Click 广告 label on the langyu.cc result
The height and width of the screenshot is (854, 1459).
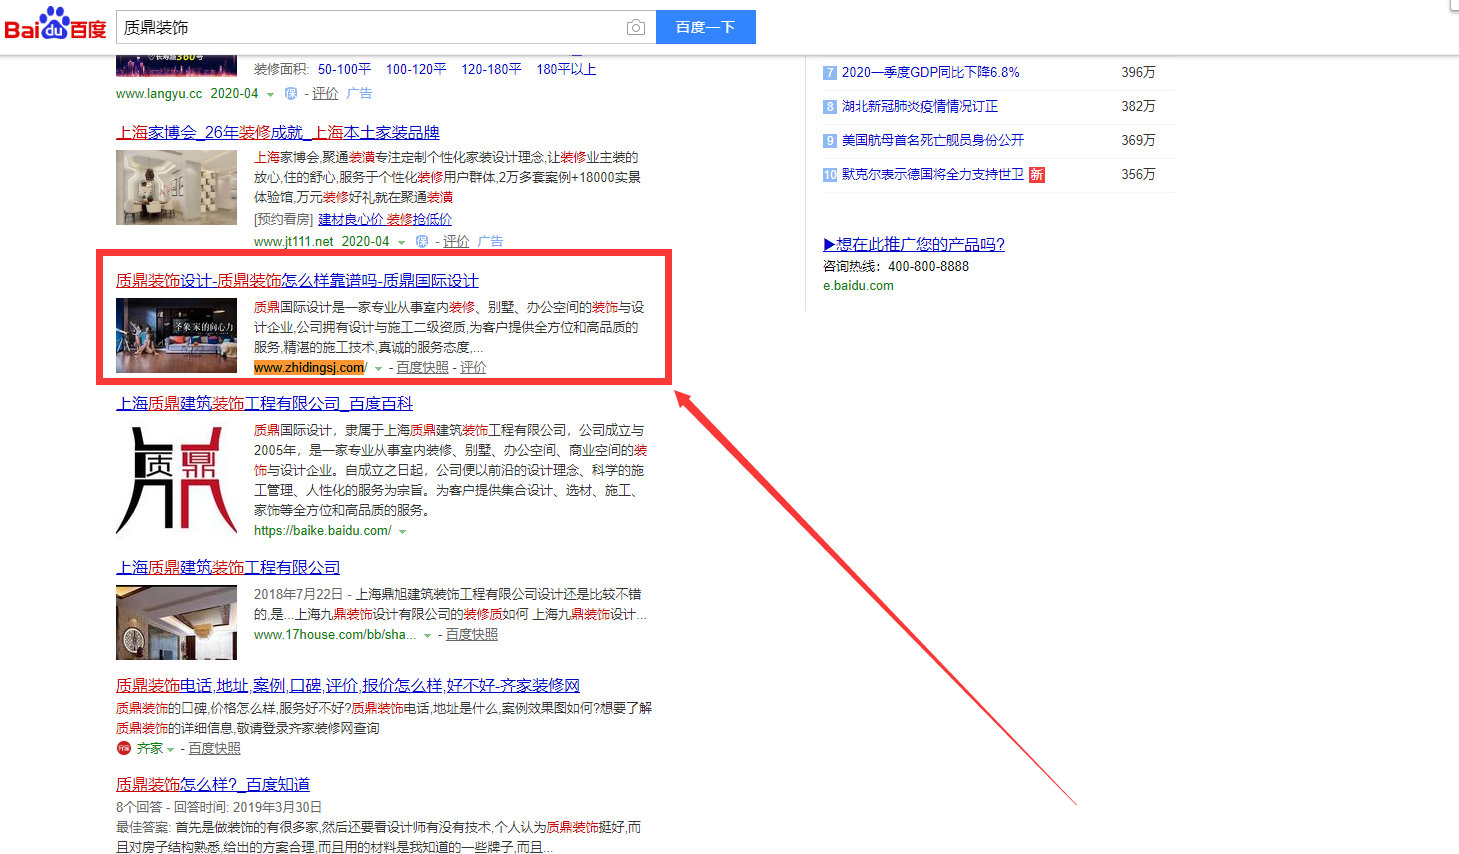[x=359, y=94]
